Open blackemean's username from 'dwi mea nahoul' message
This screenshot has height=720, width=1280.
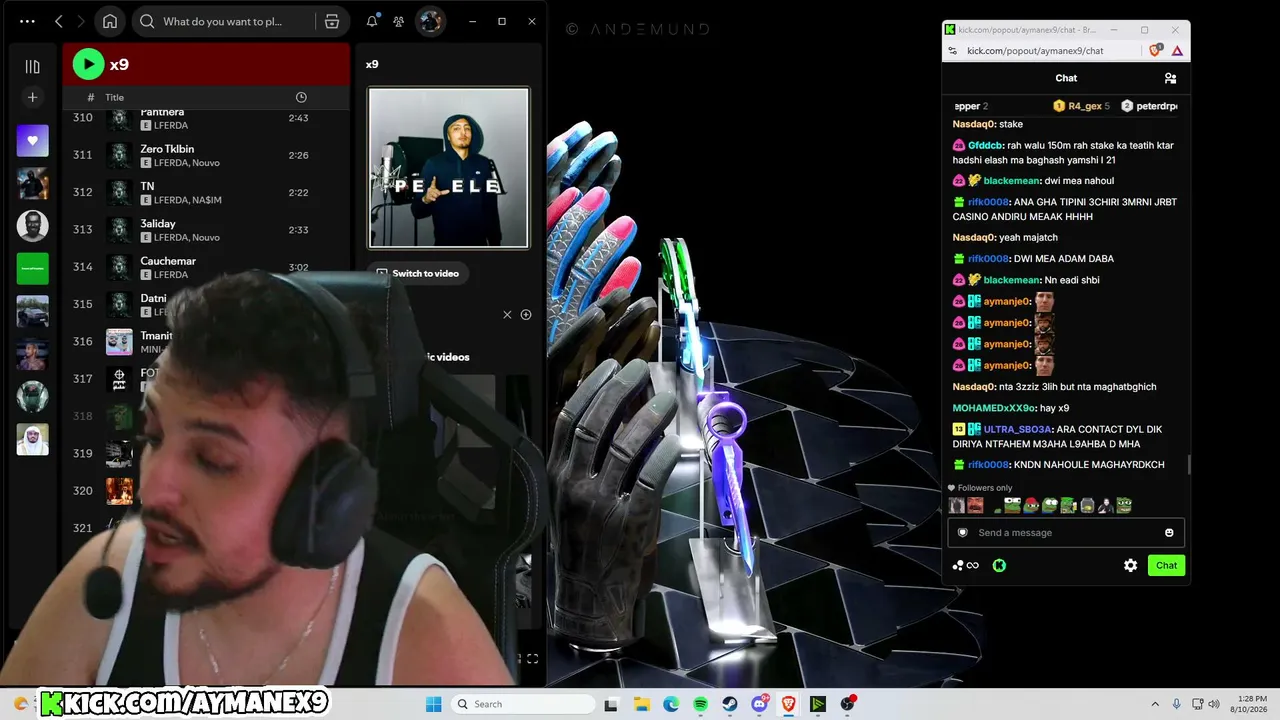coord(1011,181)
